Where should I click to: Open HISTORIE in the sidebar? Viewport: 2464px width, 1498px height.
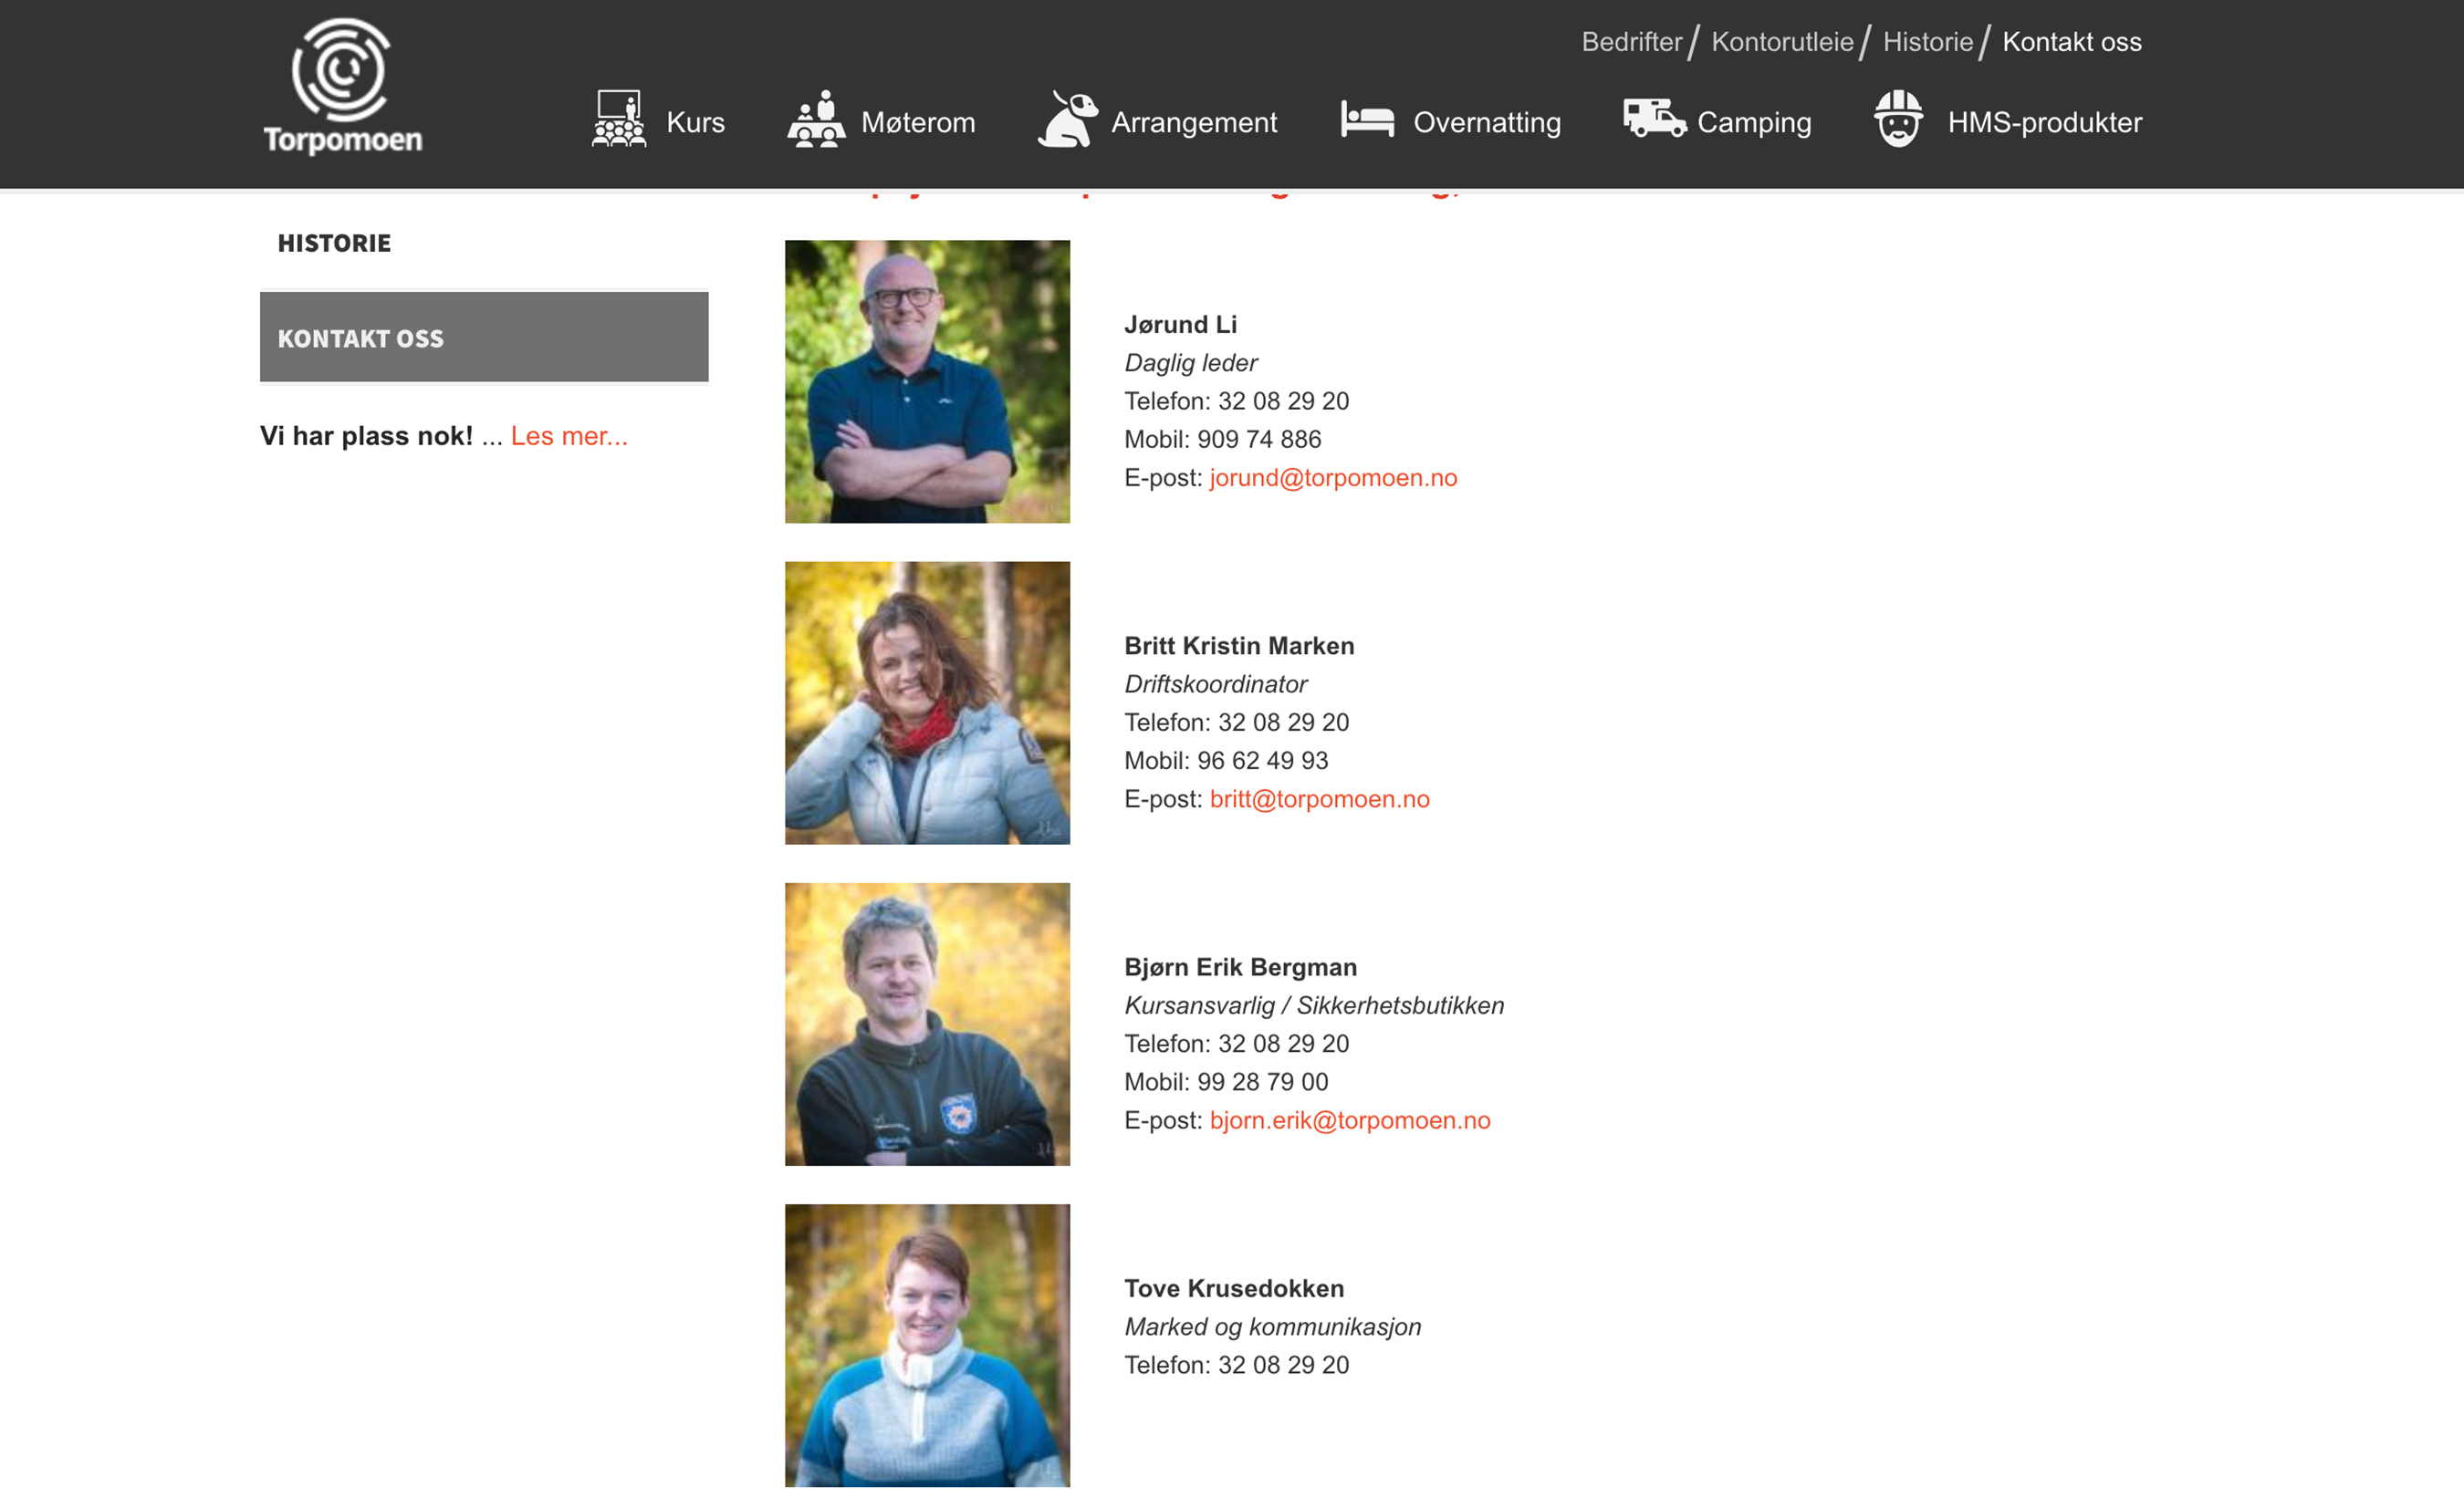click(x=334, y=243)
